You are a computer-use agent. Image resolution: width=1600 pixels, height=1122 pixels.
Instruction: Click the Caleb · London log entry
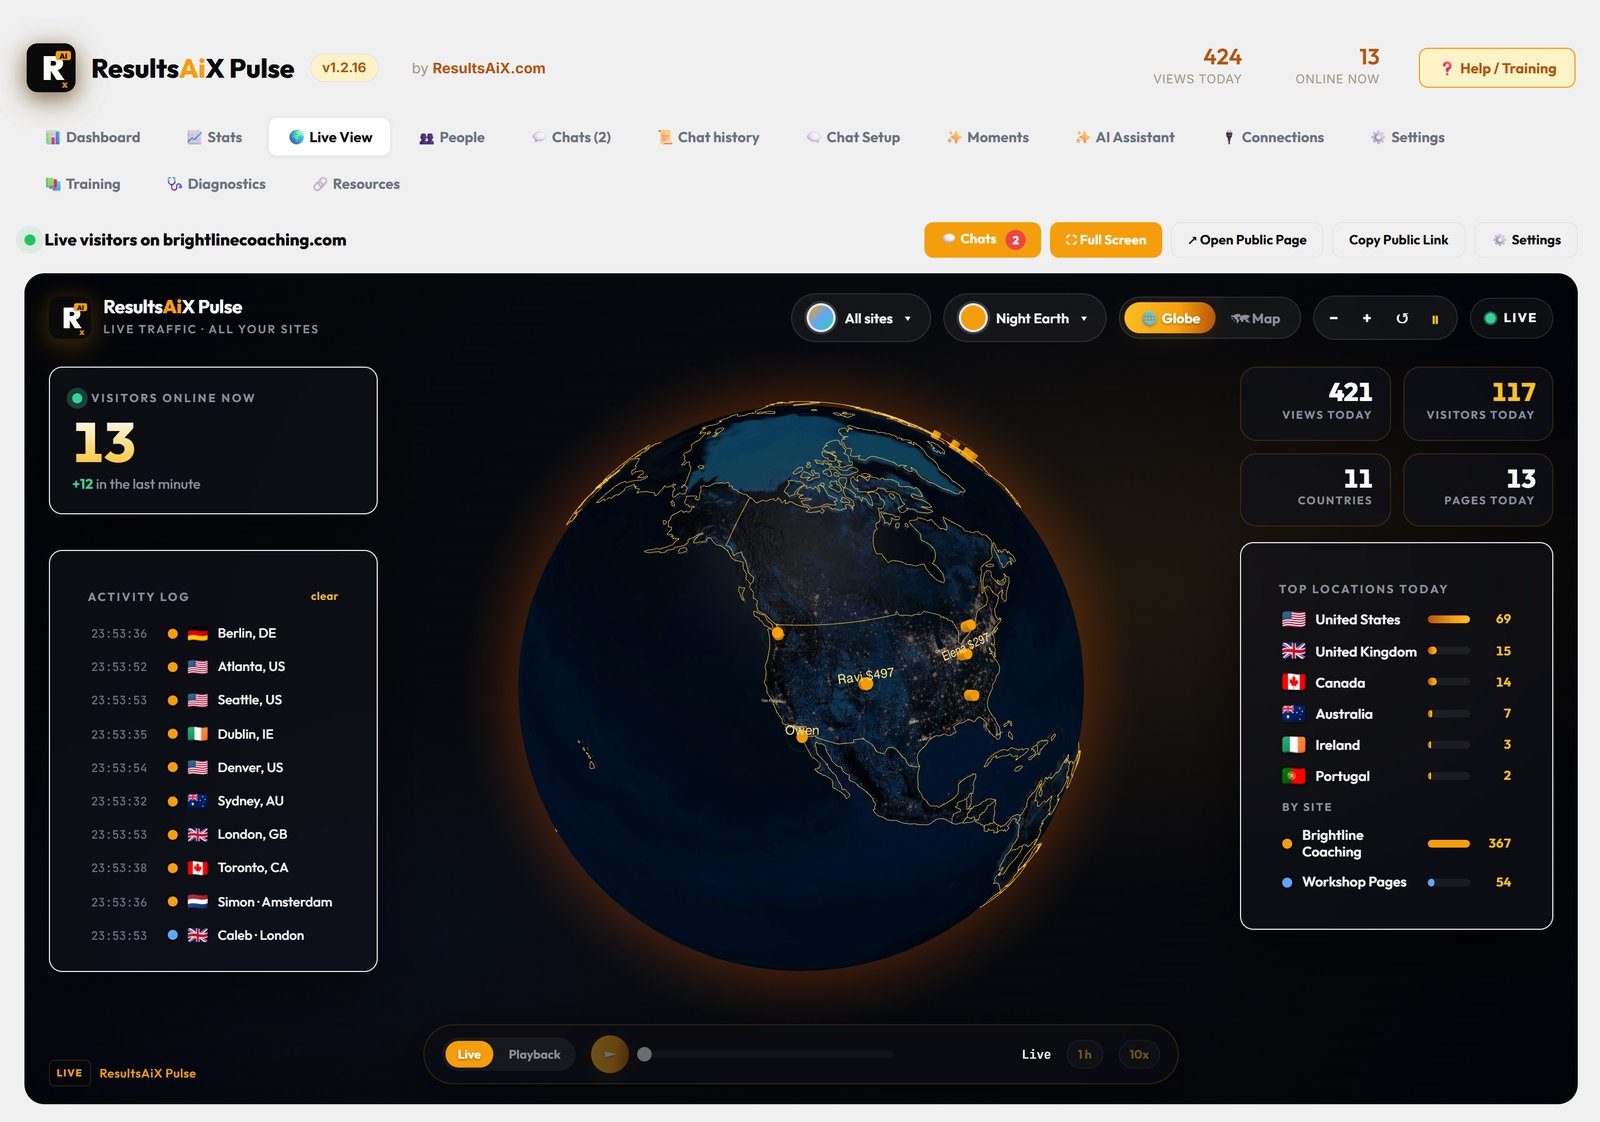point(213,936)
